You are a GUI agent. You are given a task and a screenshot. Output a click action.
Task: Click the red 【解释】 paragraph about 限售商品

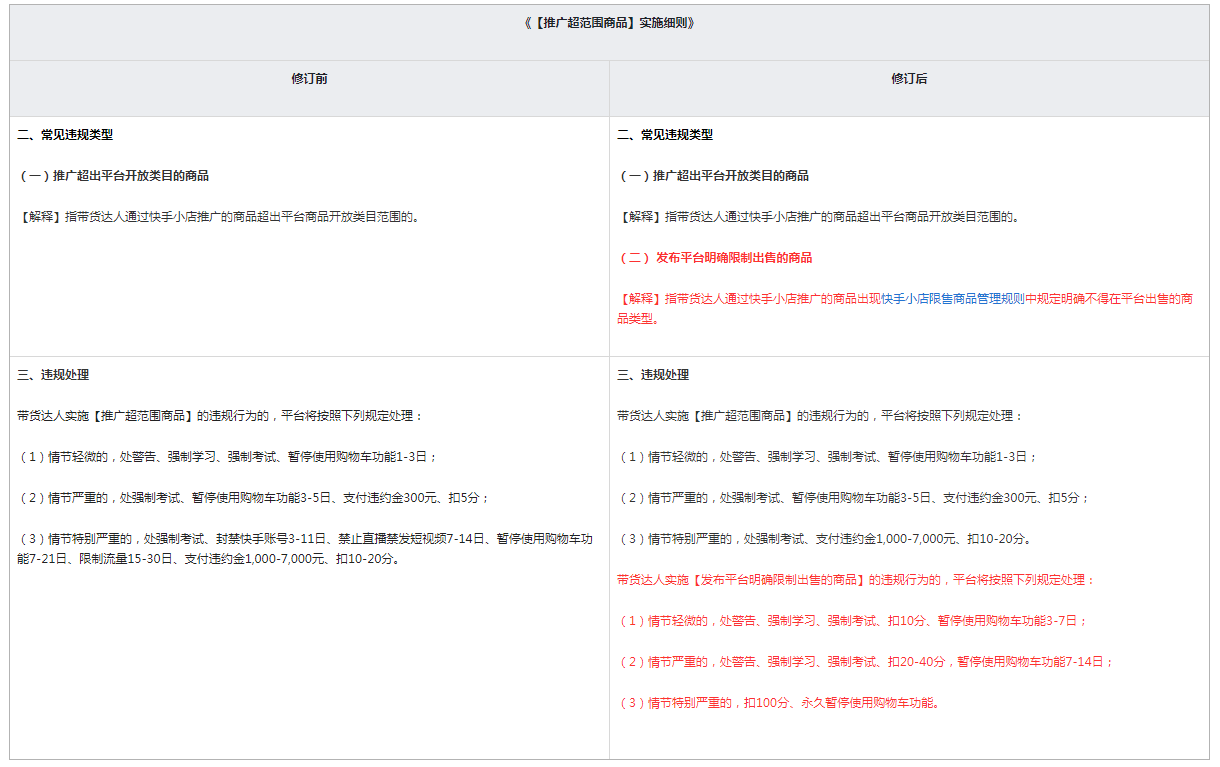point(905,308)
